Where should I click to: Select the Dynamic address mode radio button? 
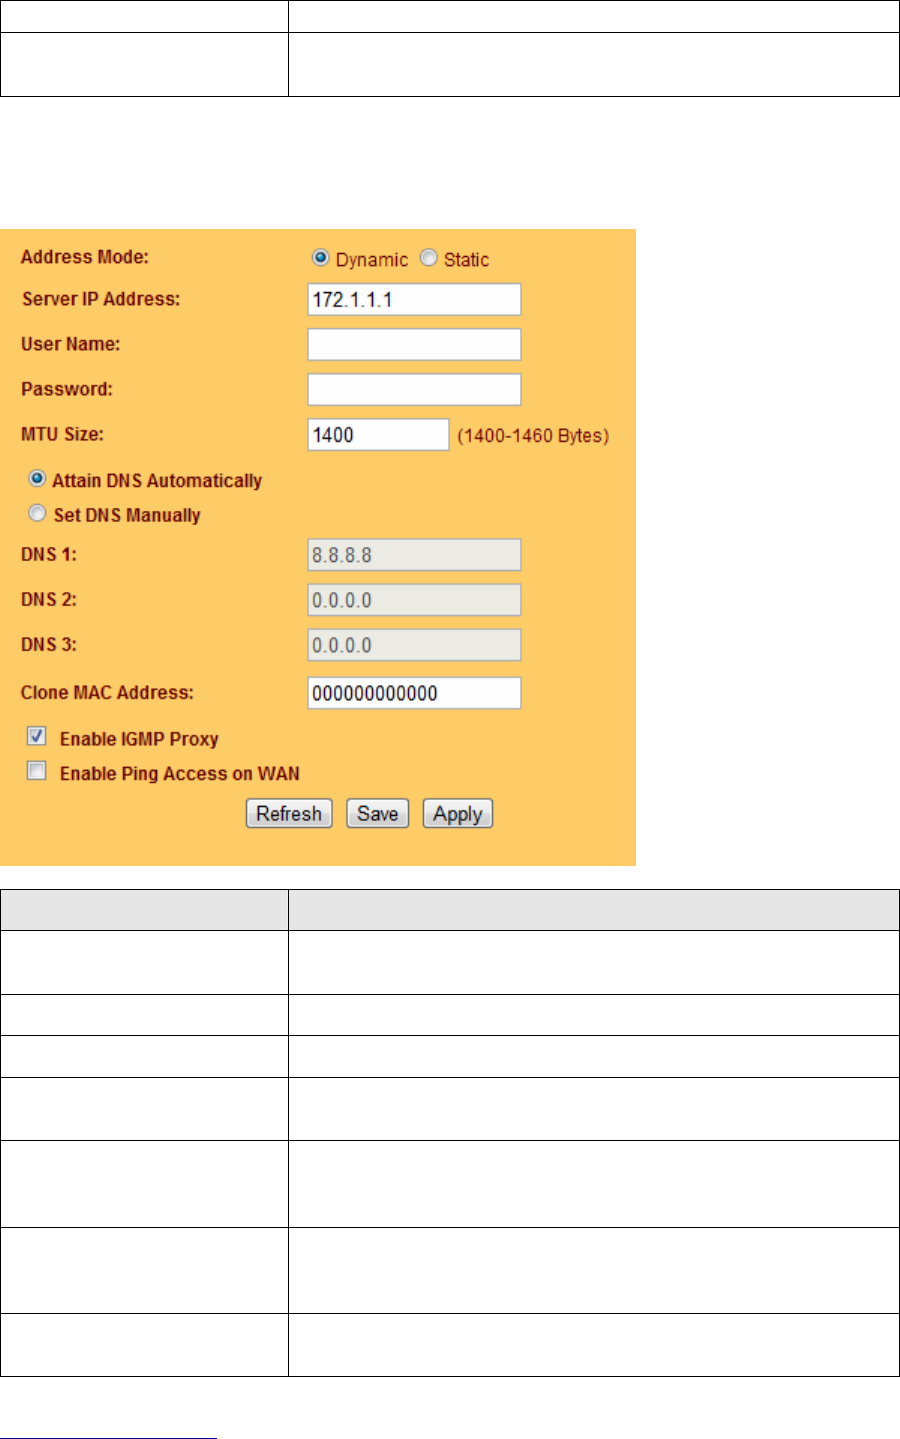[320, 258]
